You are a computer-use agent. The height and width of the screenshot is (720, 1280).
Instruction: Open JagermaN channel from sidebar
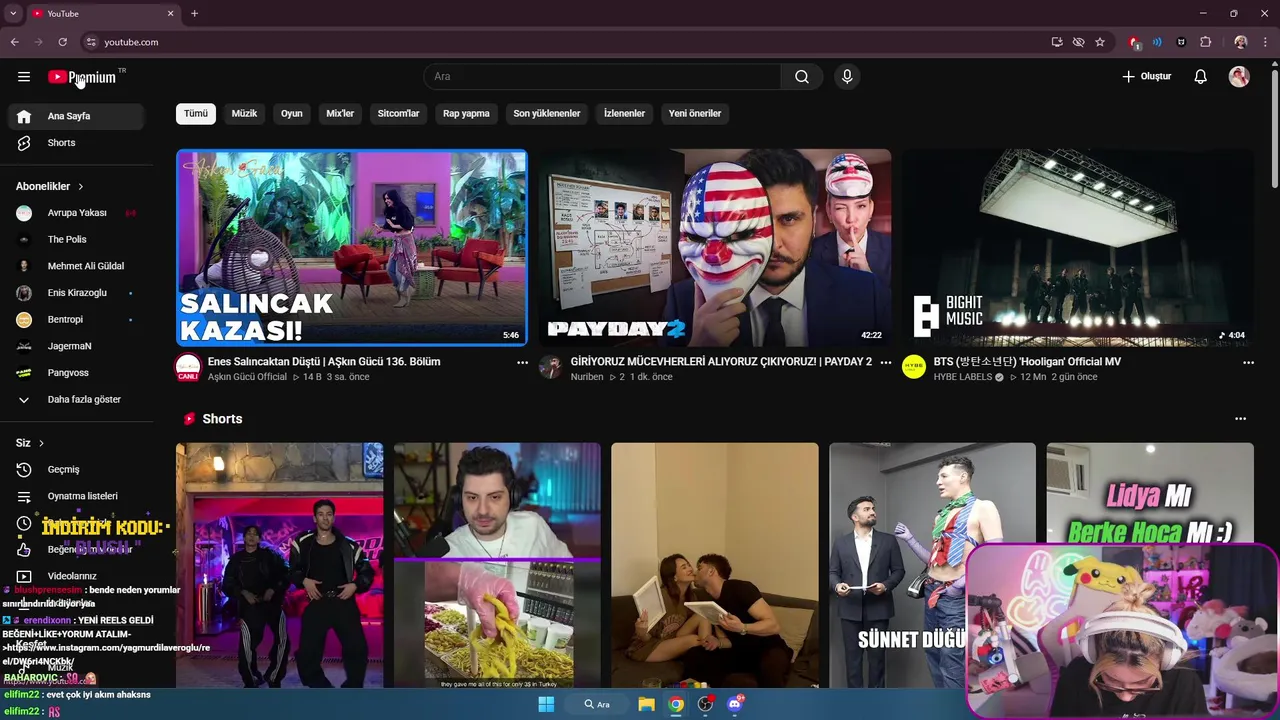(x=78, y=346)
